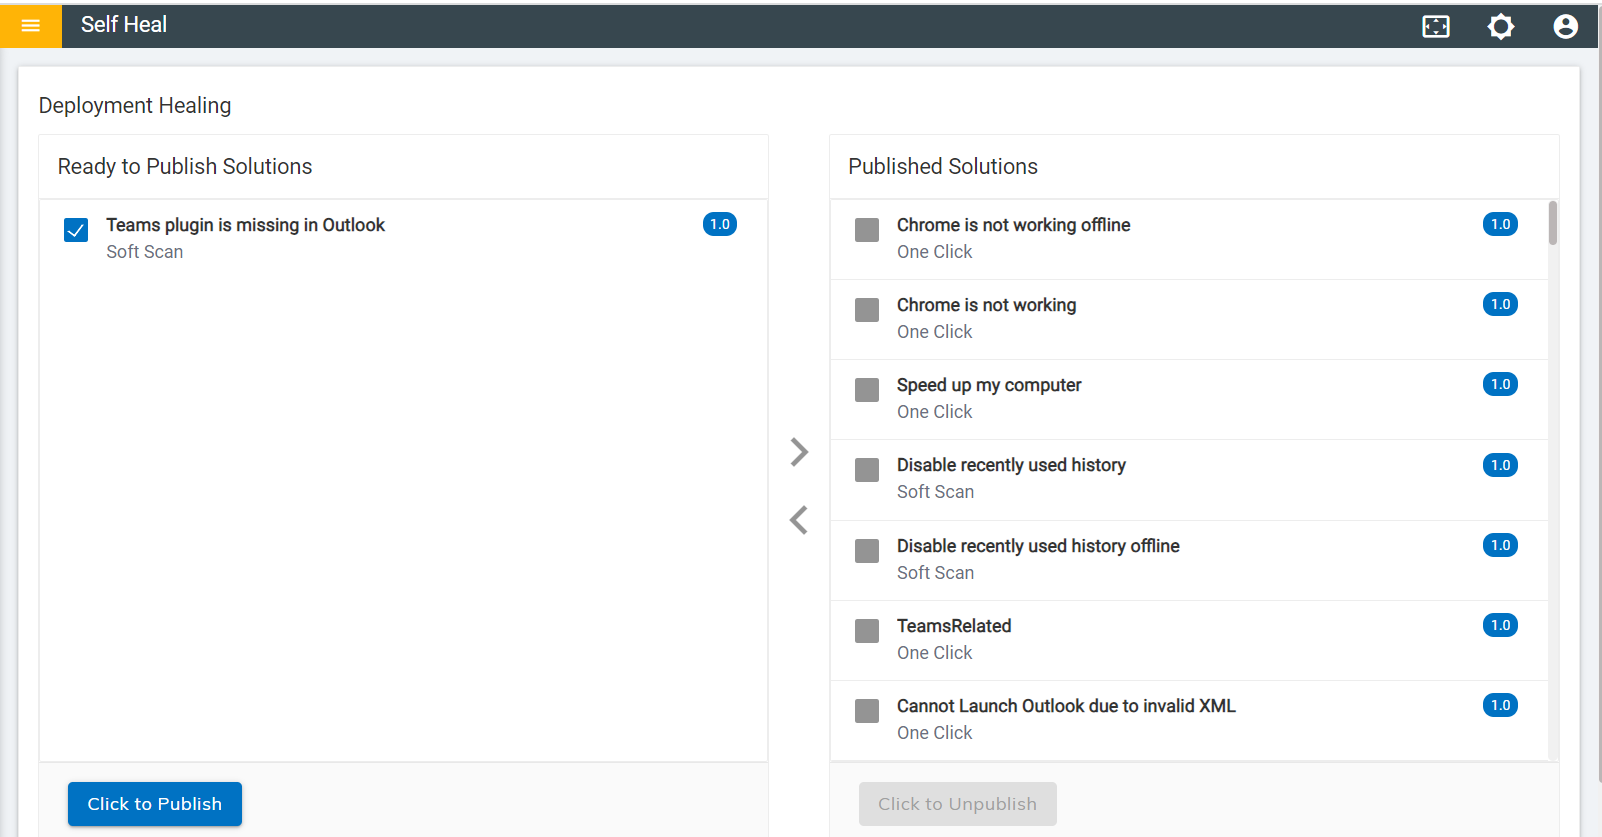
Task: Uncheck Teams plugin is missing in Outlook
Action: (76, 230)
